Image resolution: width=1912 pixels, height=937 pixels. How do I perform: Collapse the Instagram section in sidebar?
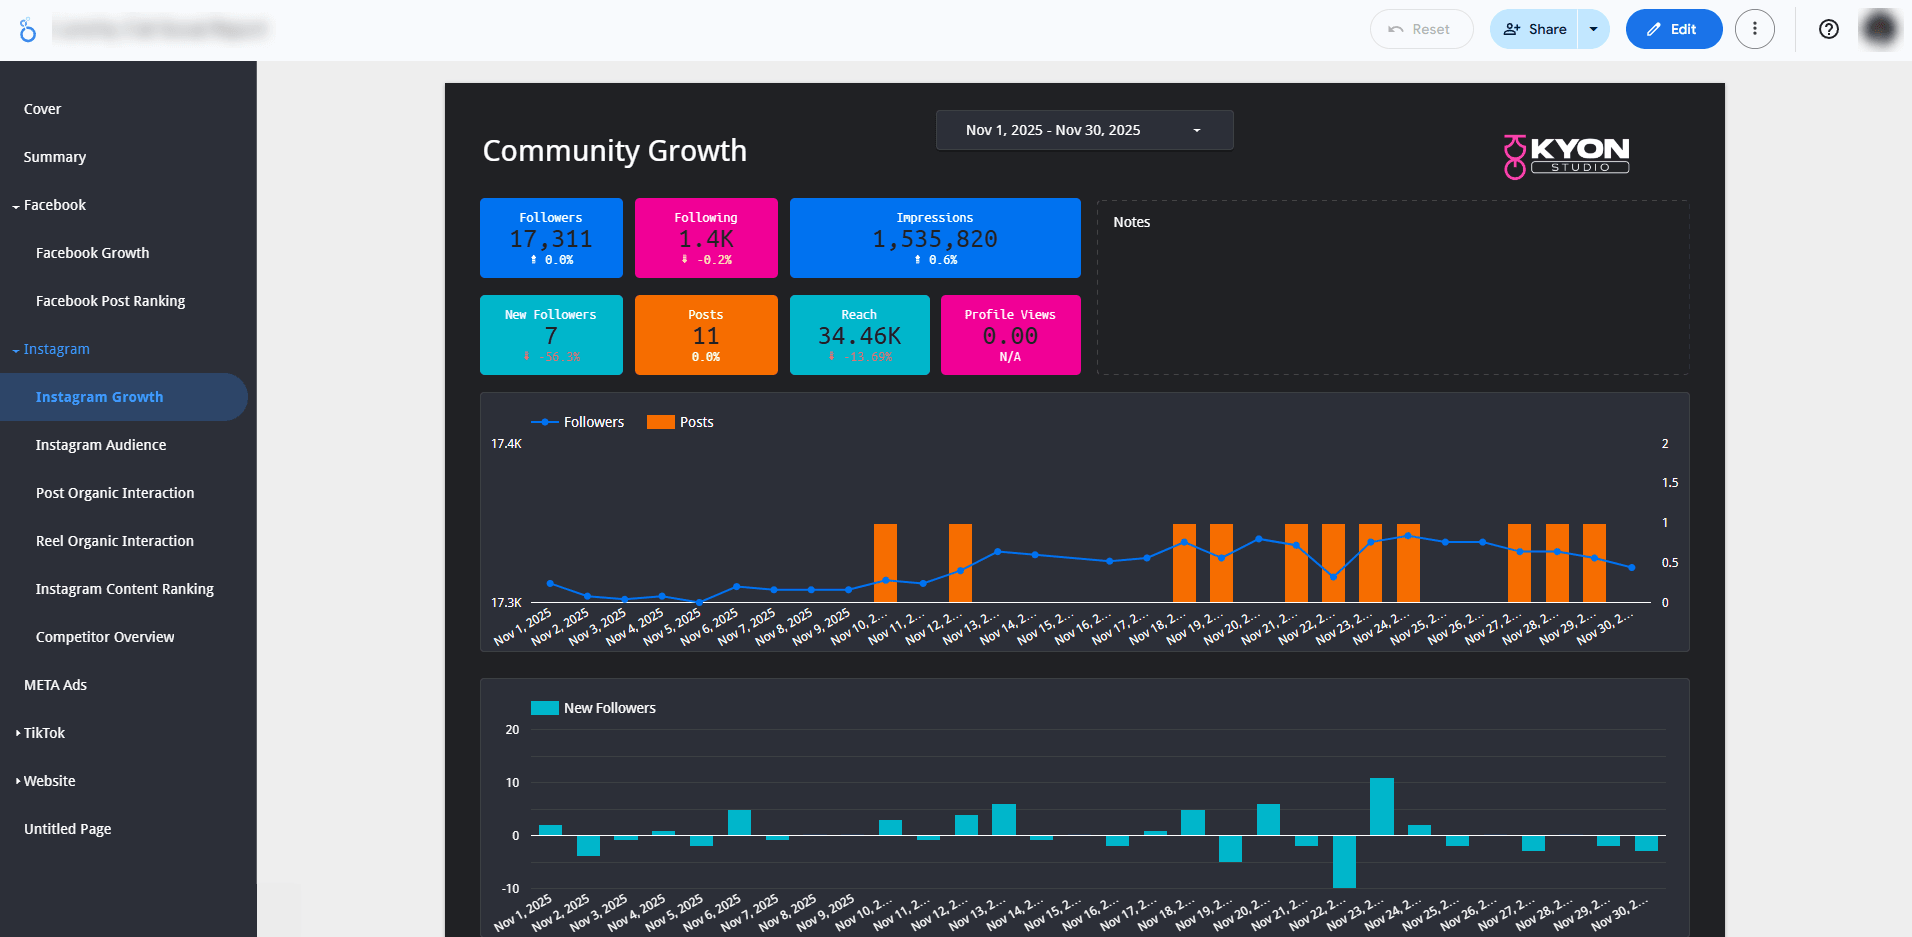[x=16, y=350]
